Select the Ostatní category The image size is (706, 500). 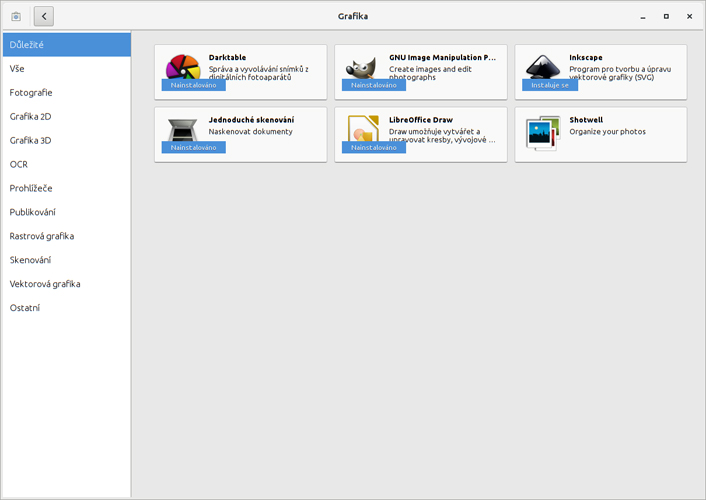click(67, 307)
